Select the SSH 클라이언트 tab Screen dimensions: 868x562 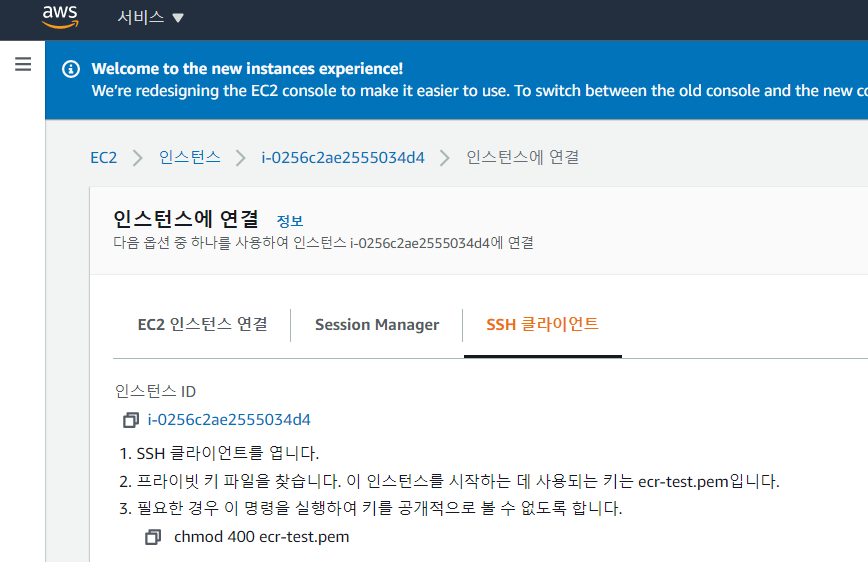point(542,324)
